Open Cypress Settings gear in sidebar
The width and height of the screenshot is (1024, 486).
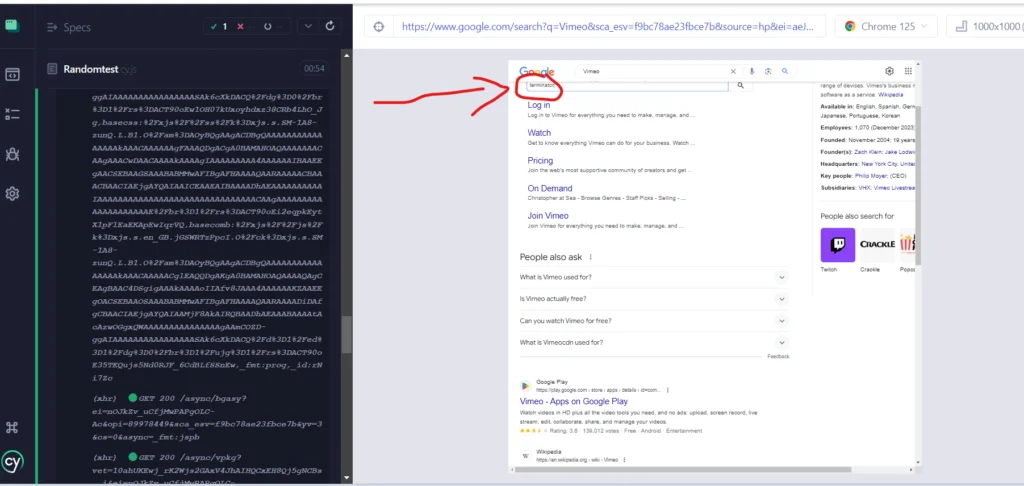click(x=12, y=194)
